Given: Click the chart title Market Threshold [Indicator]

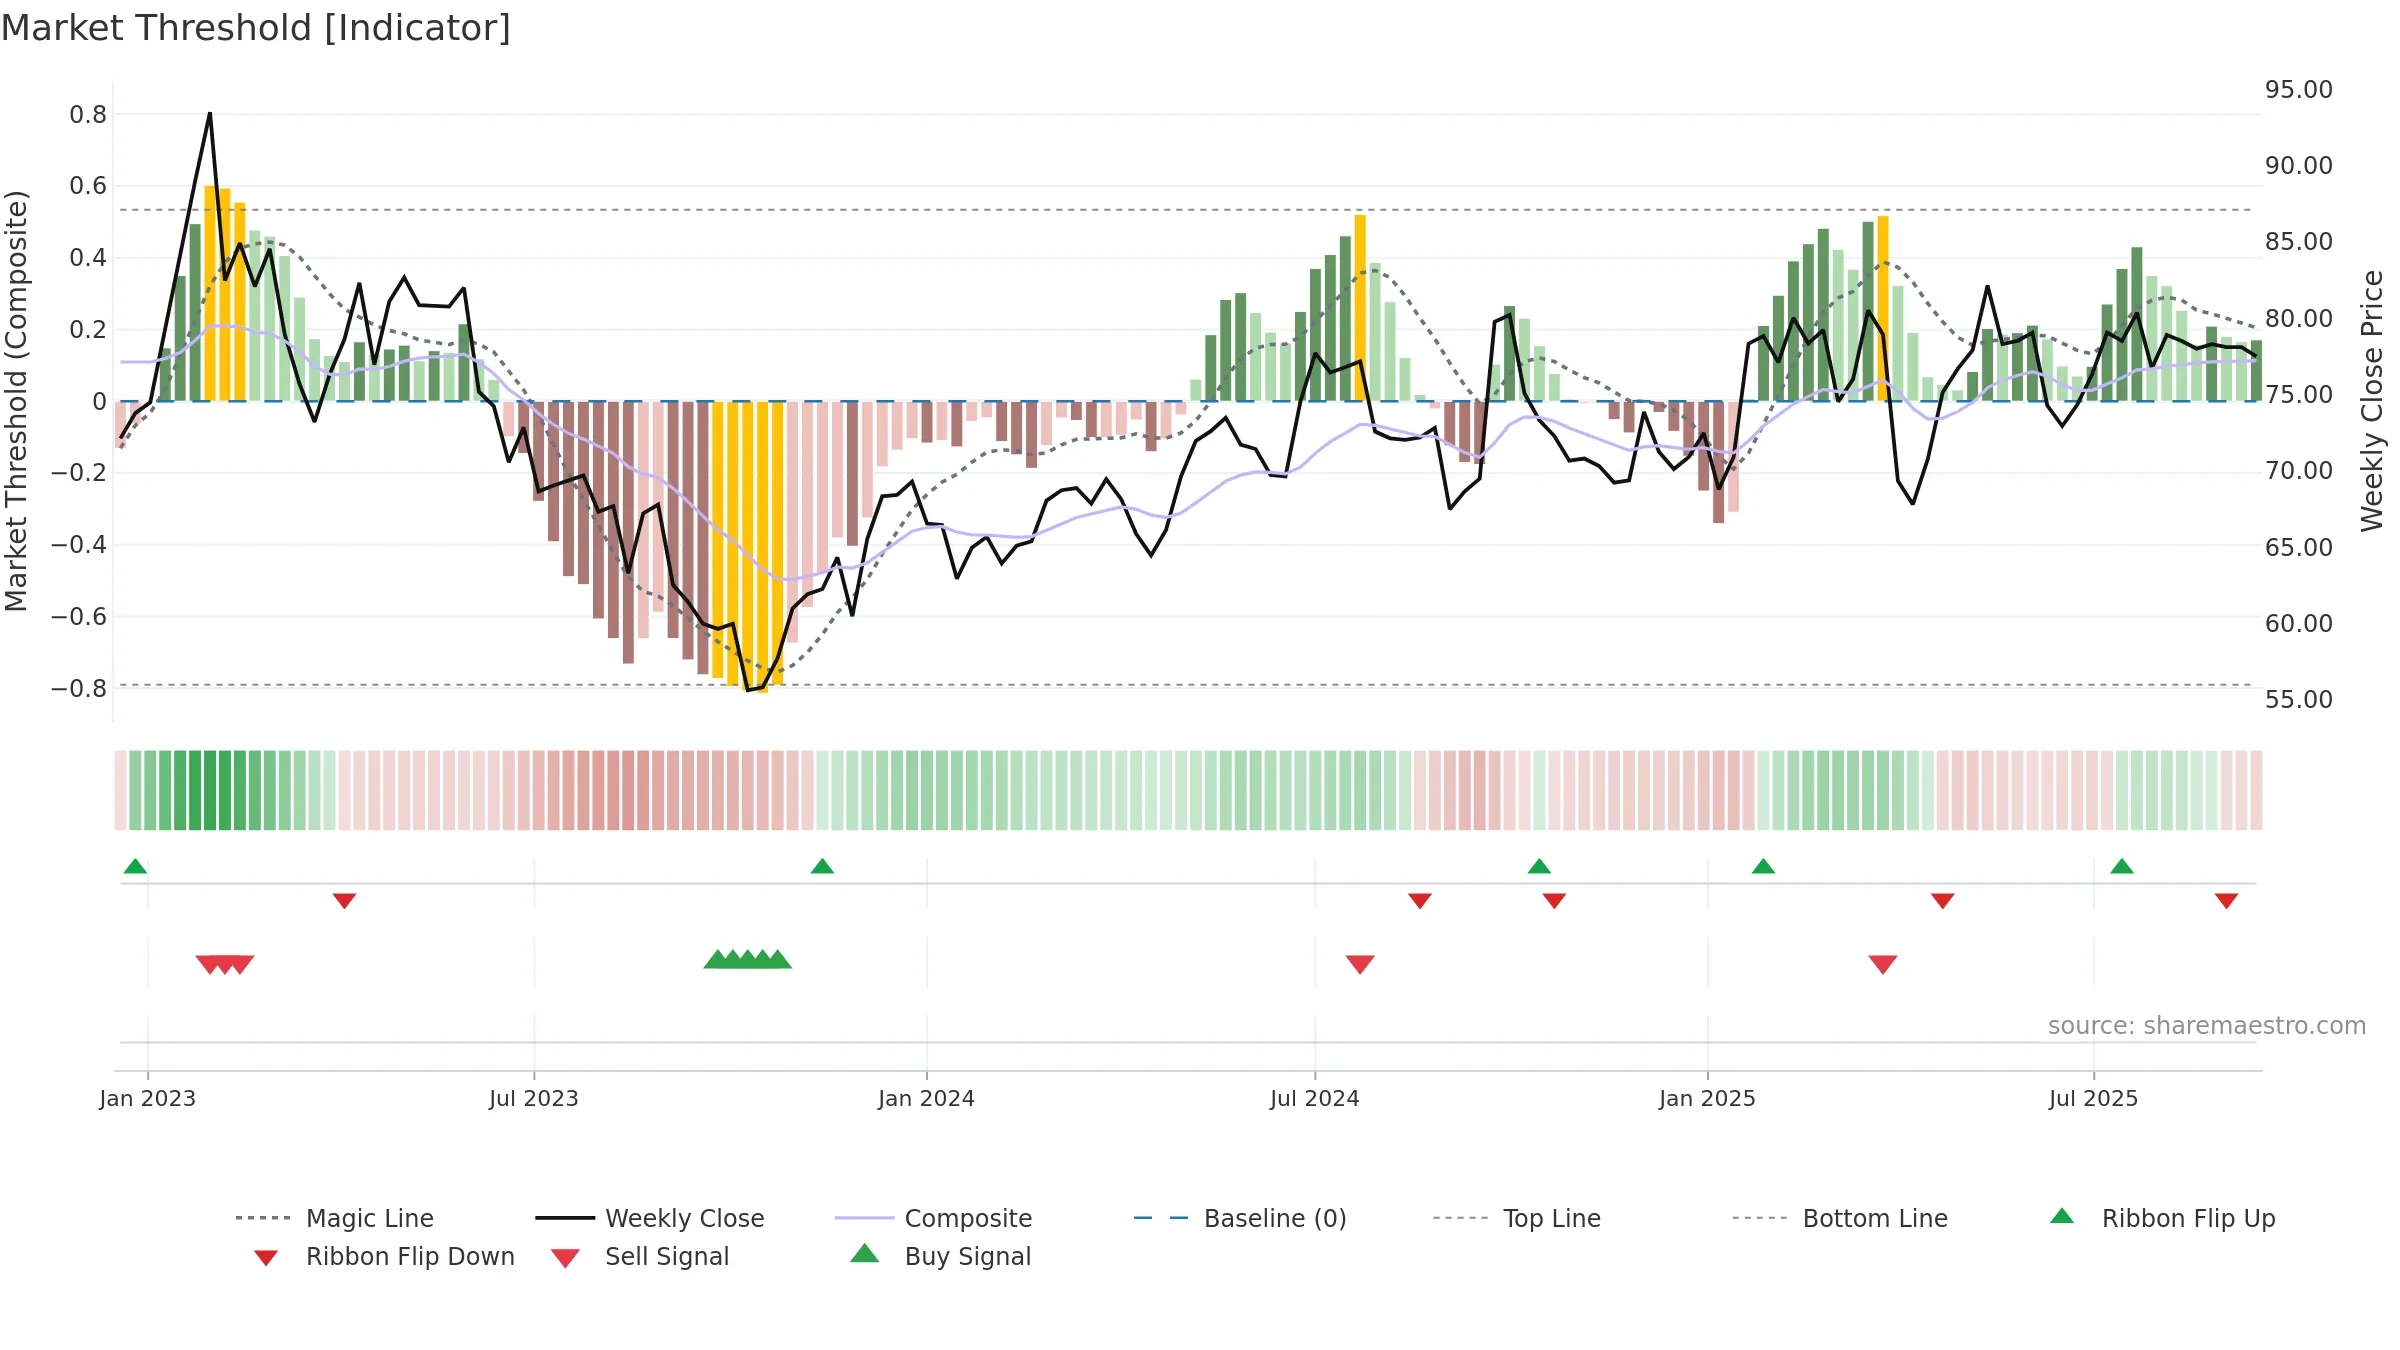Looking at the screenshot, I should coord(256,28).
